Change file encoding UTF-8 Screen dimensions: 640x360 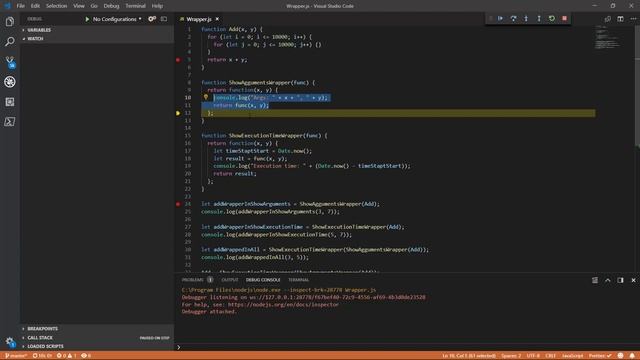pos(533,356)
